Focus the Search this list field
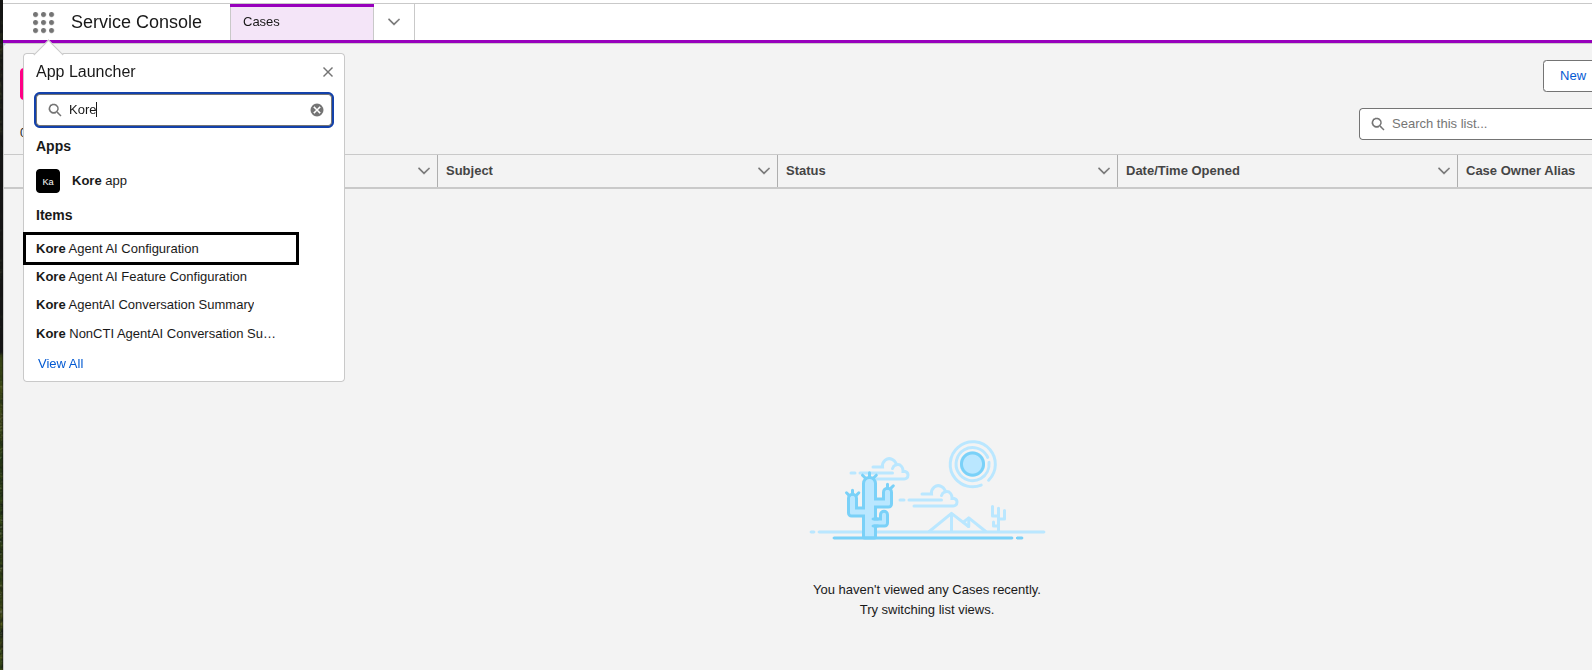 pos(1476,124)
